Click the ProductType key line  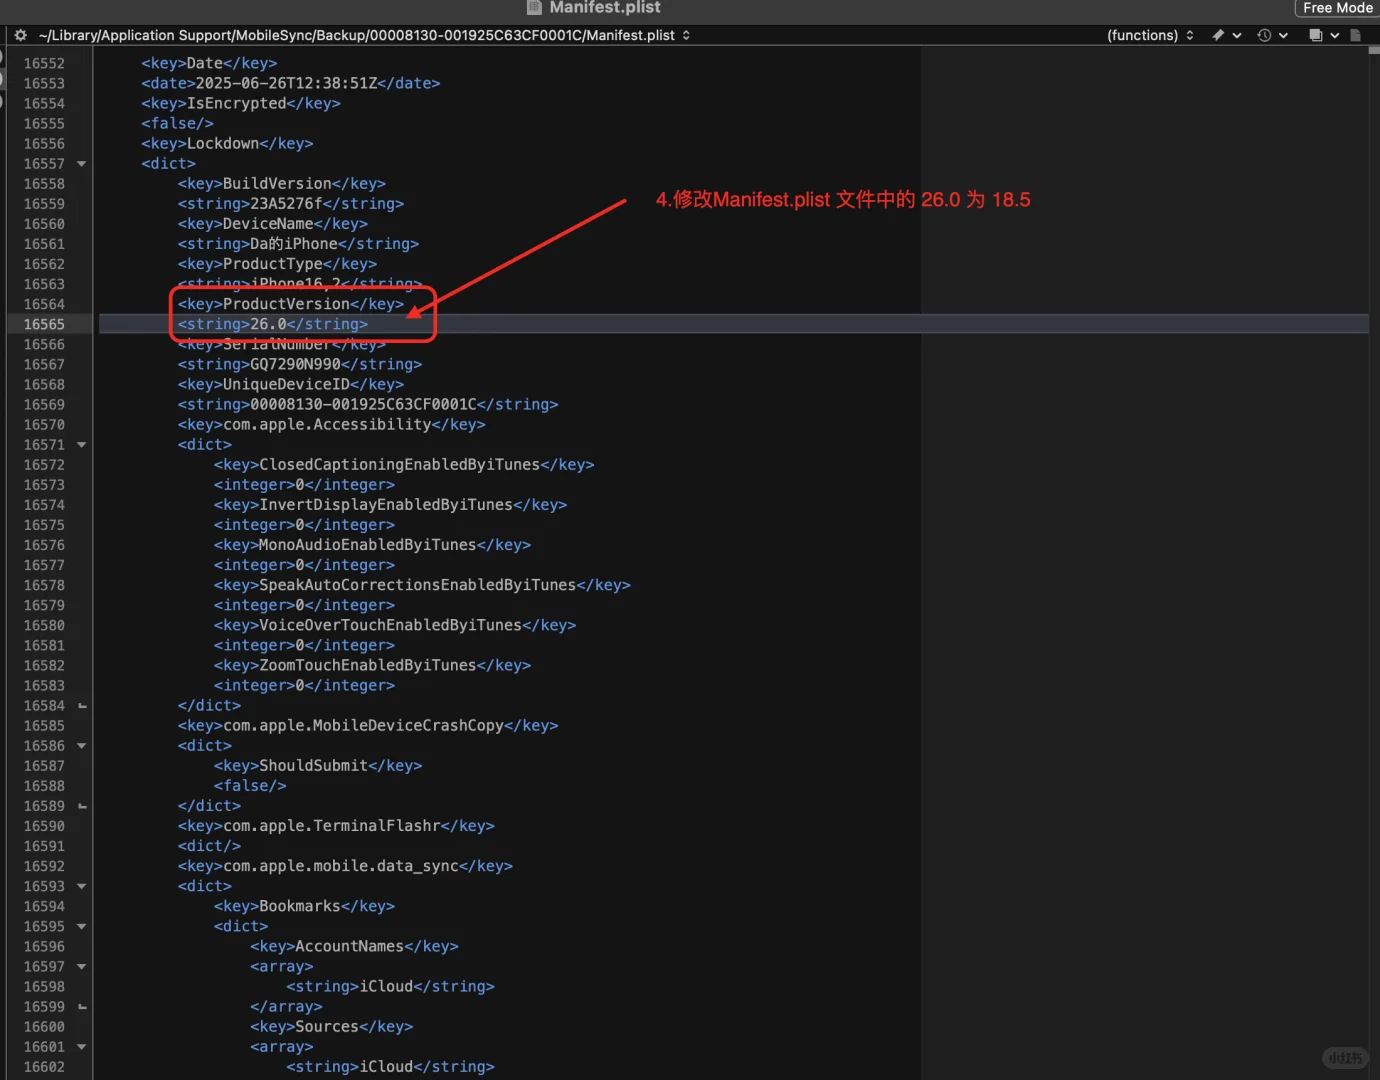pyautogui.click(x=278, y=264)
